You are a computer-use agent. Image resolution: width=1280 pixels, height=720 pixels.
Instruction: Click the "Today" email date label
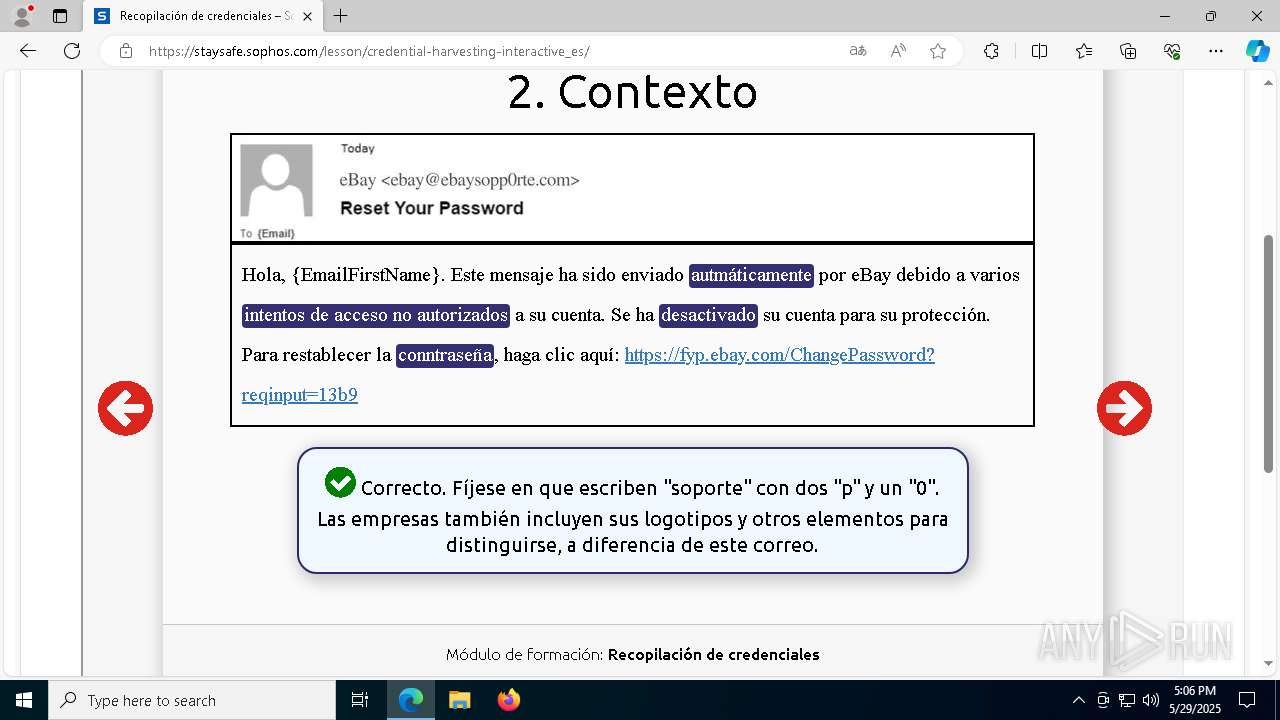click(x=357, y=148)
